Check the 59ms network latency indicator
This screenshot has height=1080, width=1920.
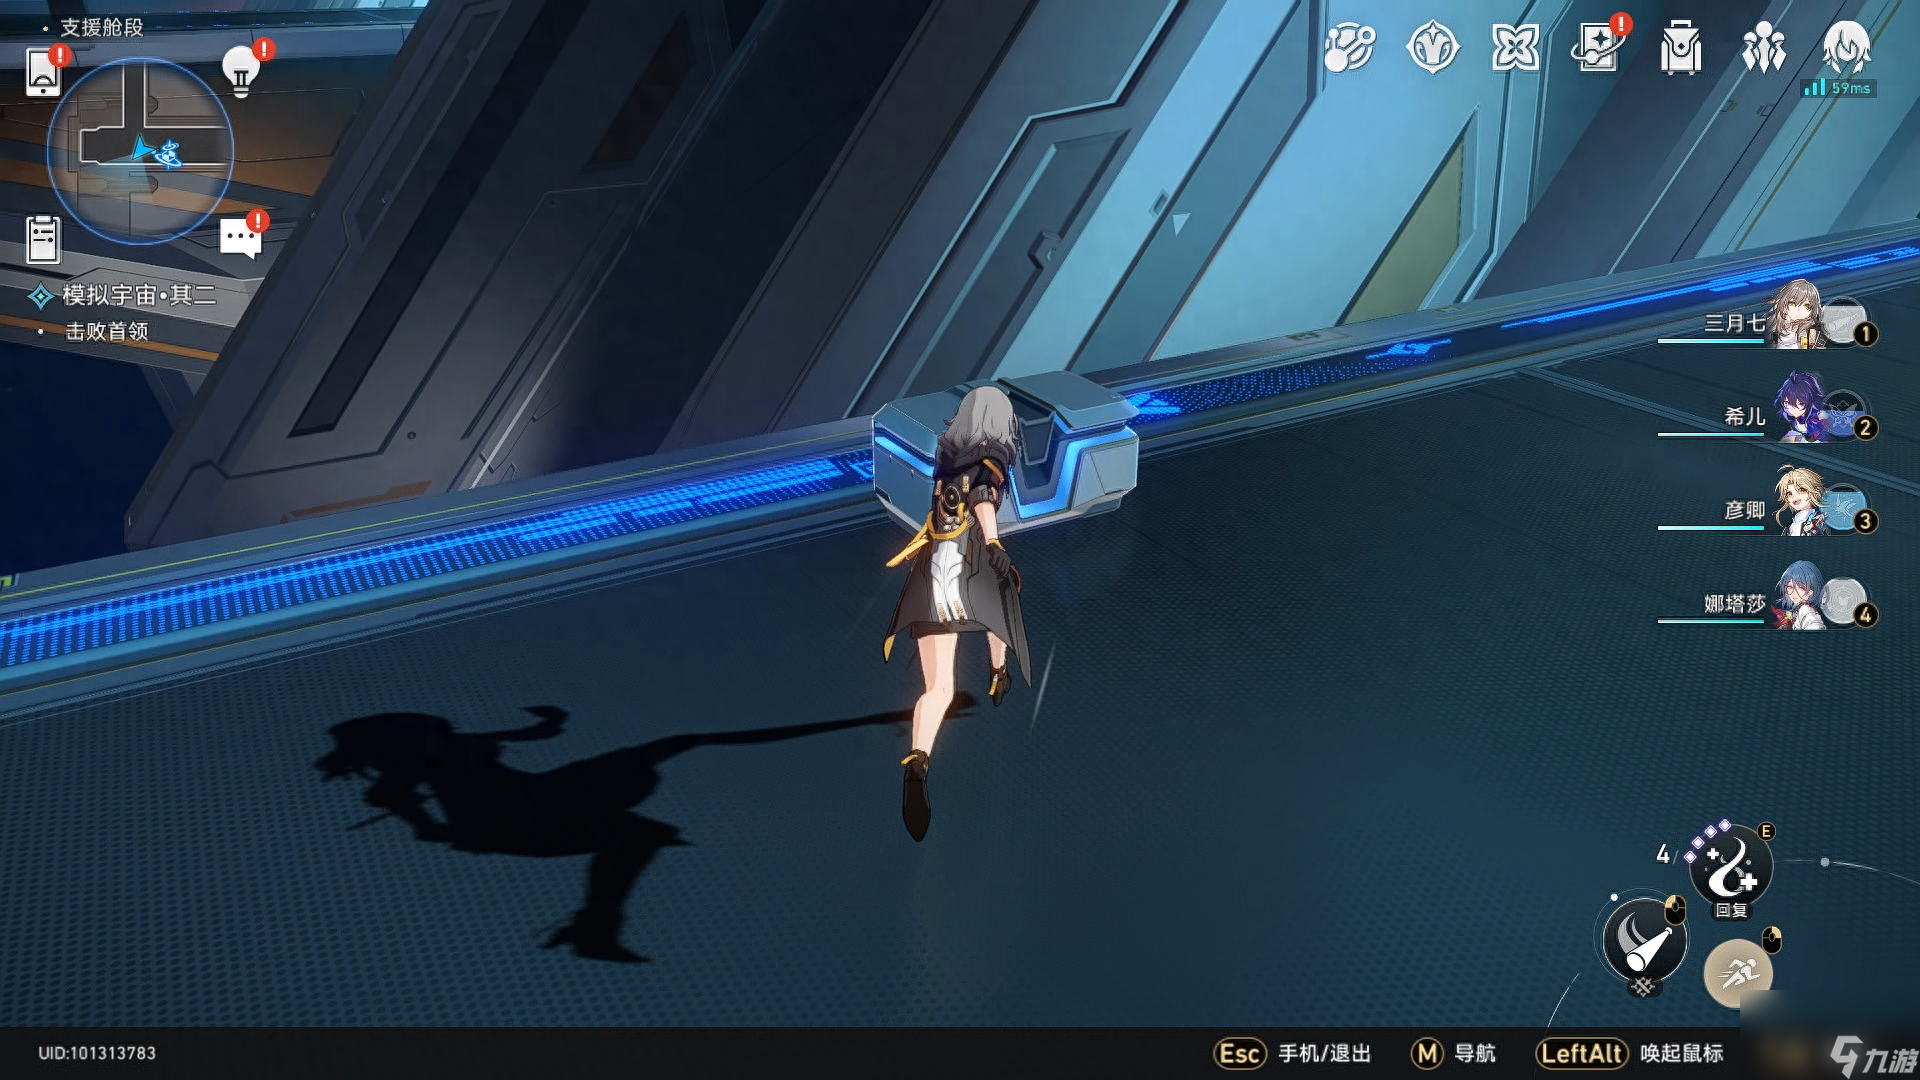click(1838, 88)
